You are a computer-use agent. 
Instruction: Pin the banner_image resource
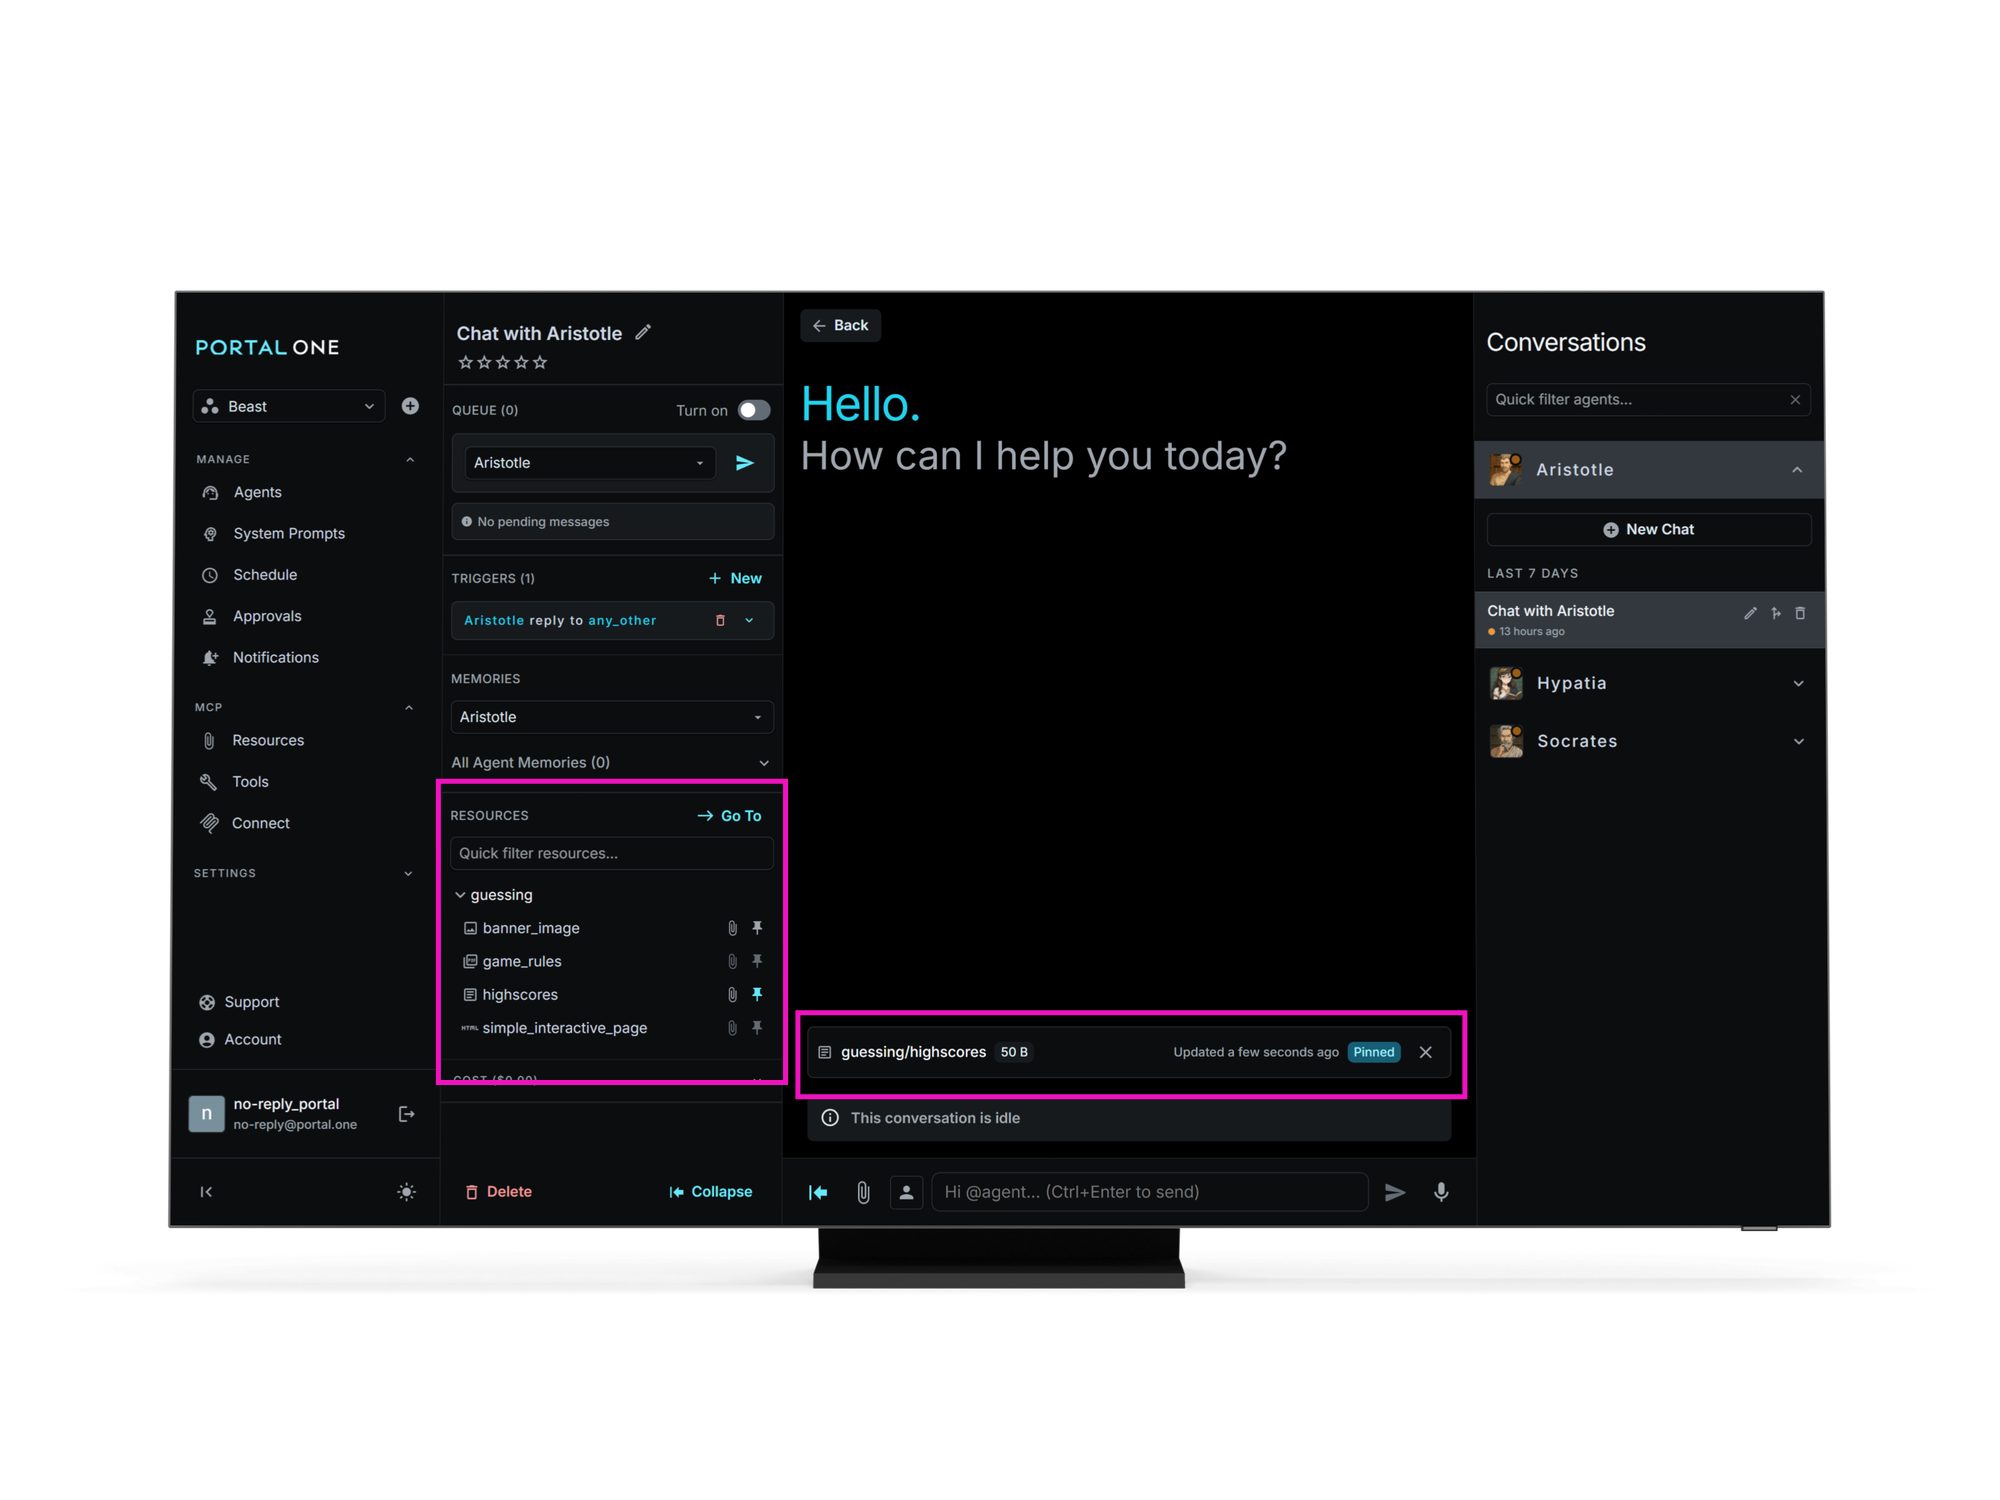[x=757, y=928]
